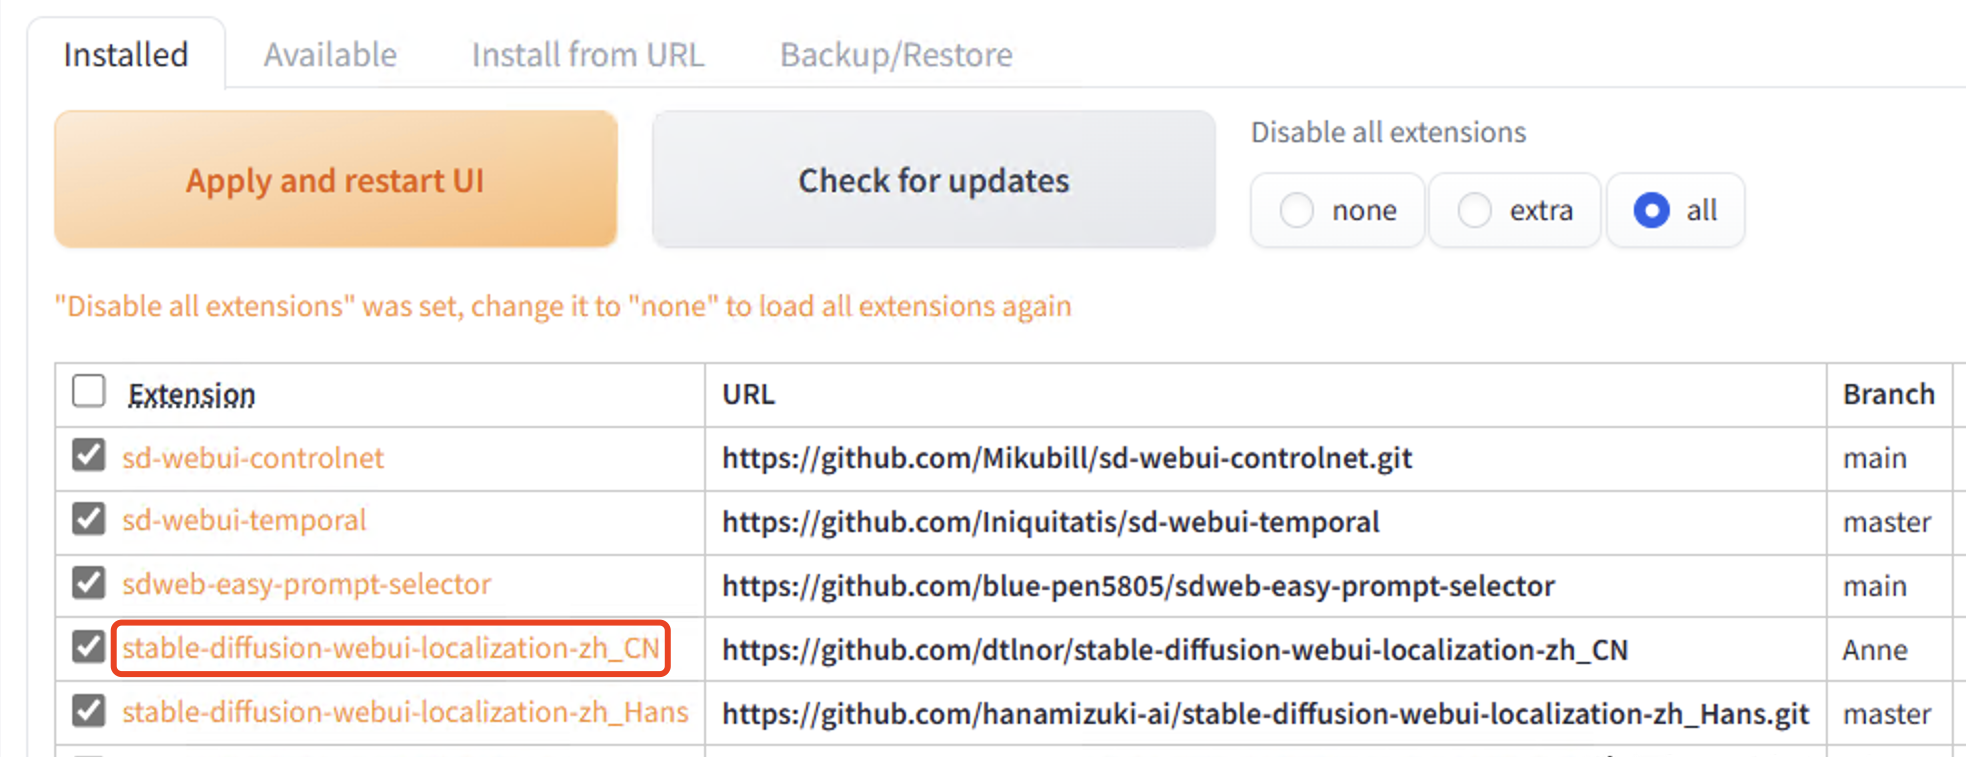Uncheck the sd-webui-controlnet checkbox

[89, 455]
